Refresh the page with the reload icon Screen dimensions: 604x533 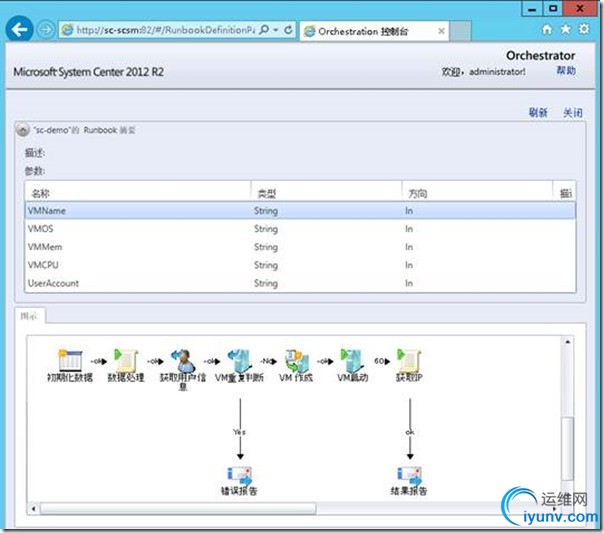tap(288, 30)
